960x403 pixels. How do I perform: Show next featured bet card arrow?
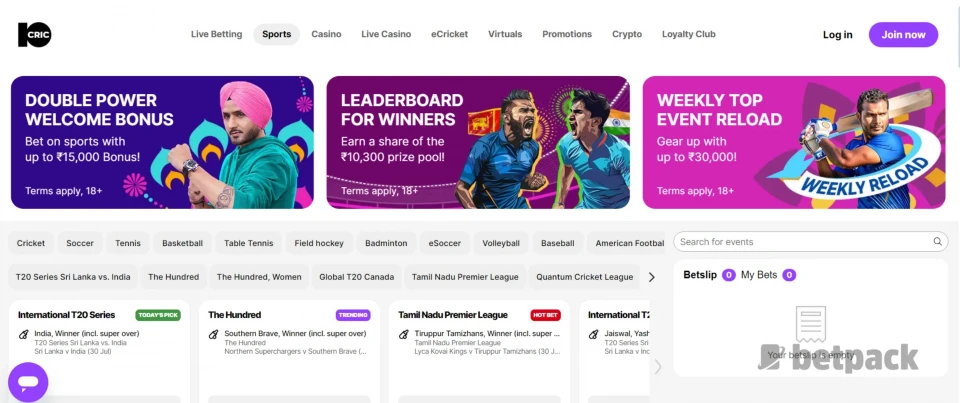(x=658, y=366)
